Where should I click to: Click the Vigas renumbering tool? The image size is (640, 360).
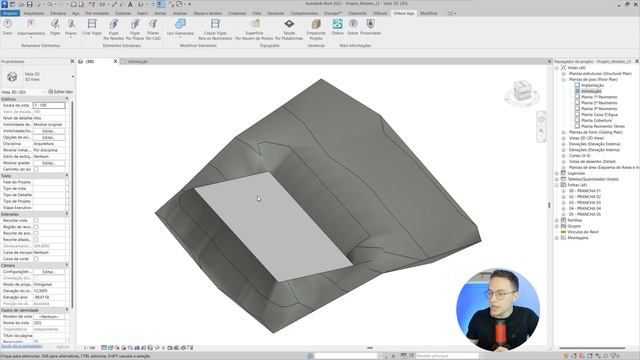pyautogui.click(x=55, y=27)
